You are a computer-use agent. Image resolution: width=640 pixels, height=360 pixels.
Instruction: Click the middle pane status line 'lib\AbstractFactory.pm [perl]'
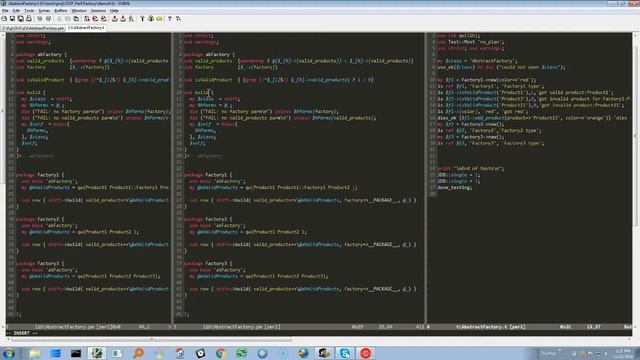[241, 327]
